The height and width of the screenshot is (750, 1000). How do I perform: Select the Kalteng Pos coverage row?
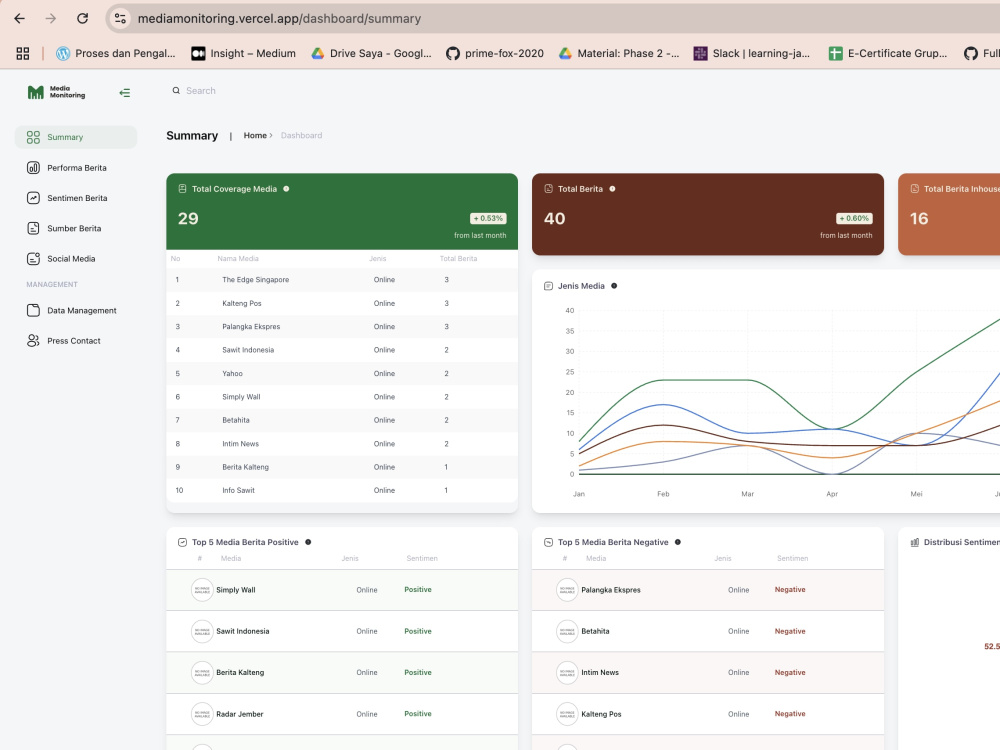(x=342, y=304)
